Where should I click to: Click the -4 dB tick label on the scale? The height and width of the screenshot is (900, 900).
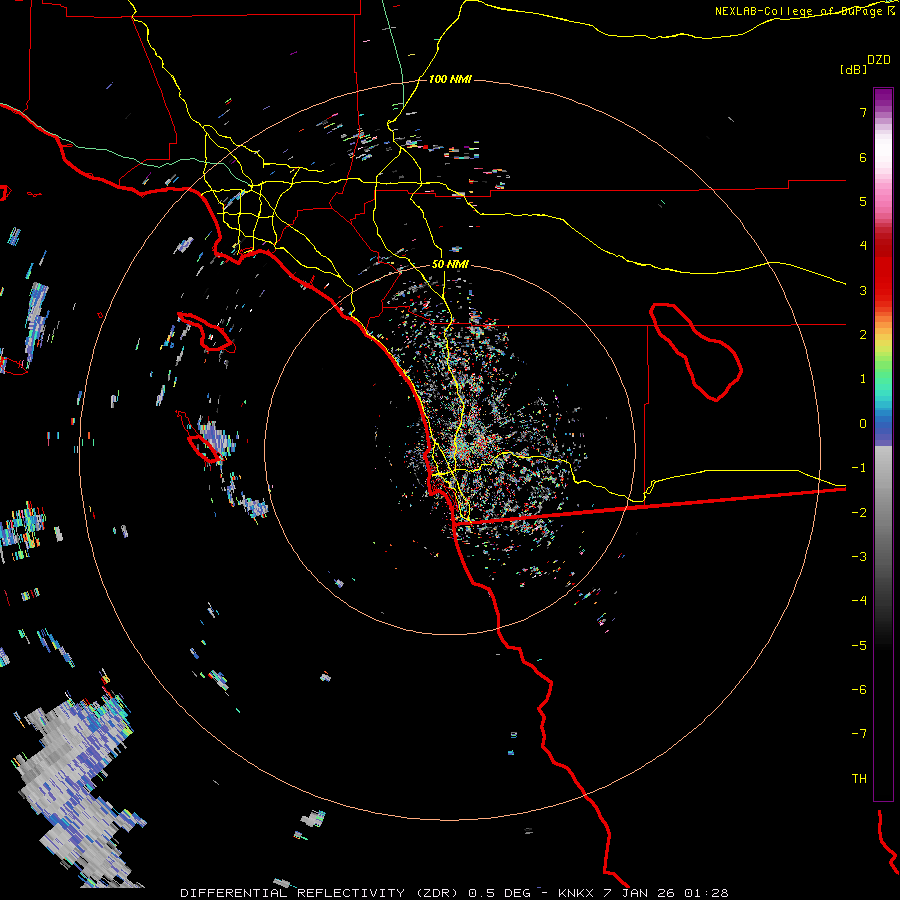(x=859, y=601)
